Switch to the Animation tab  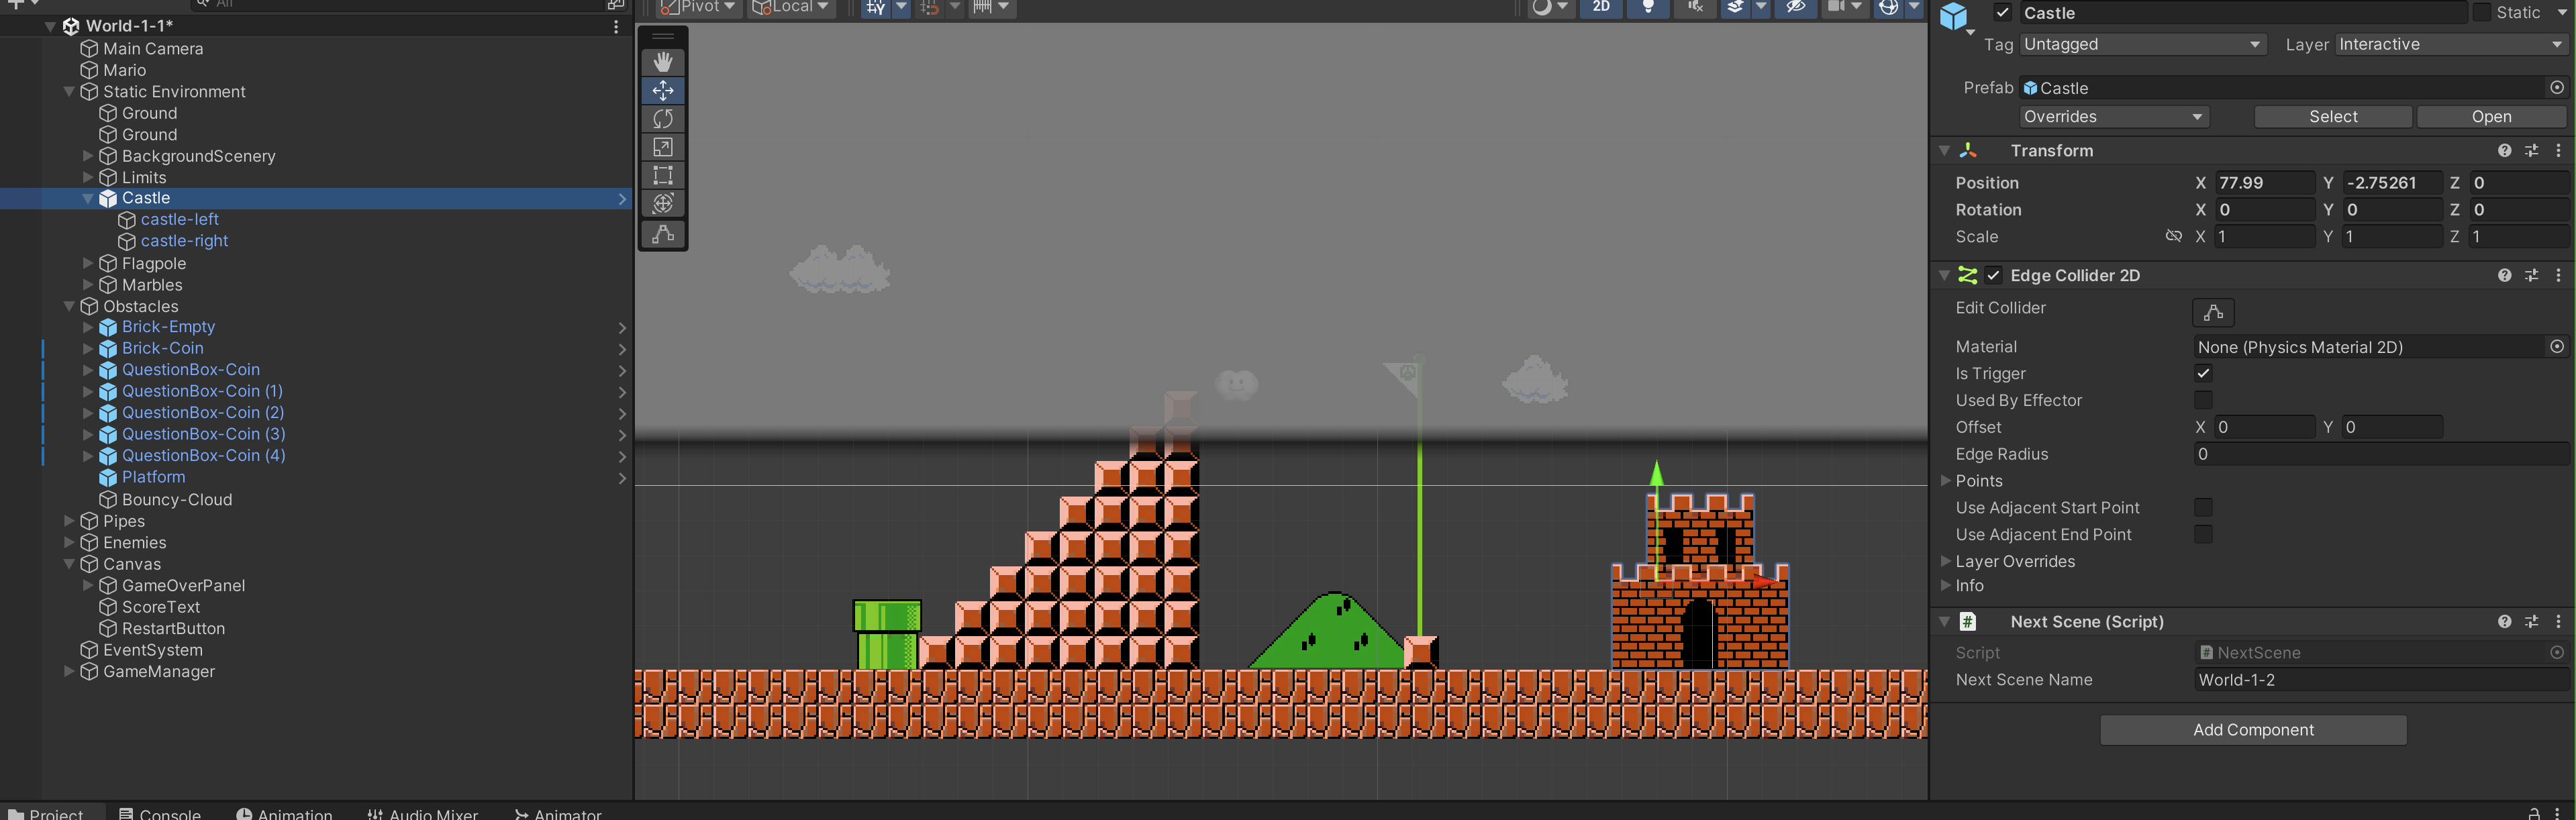pos(284,813)
